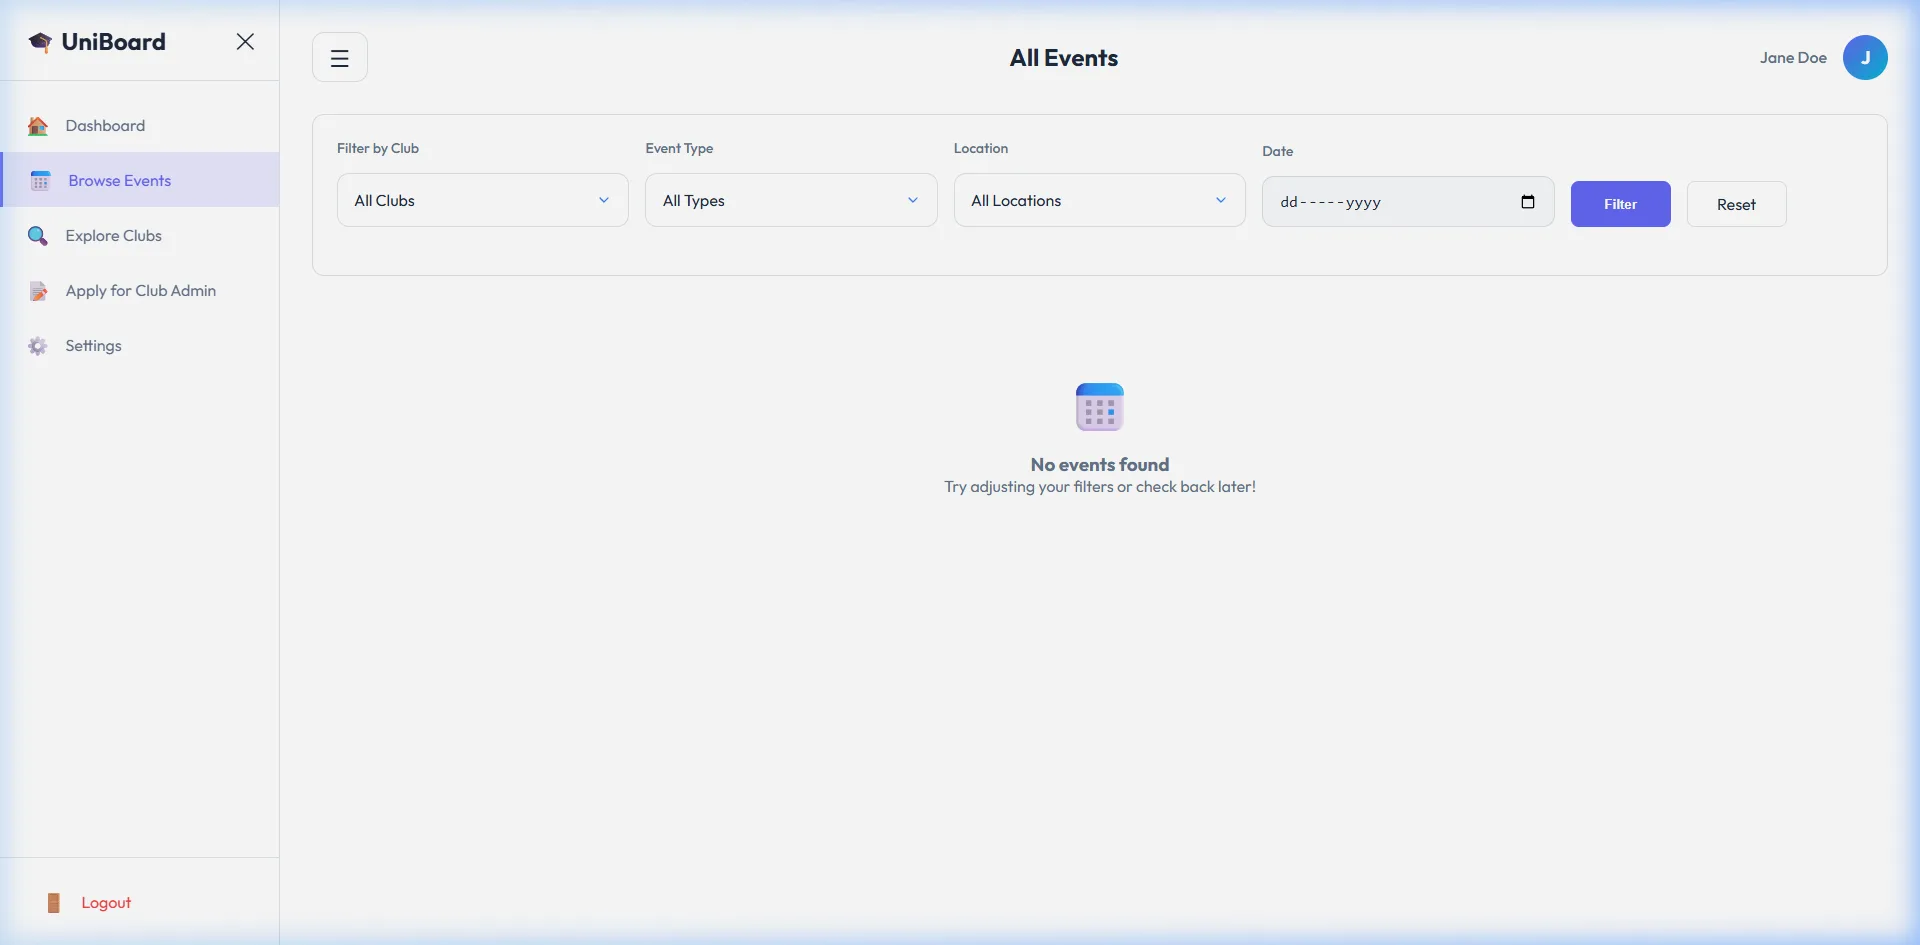Click the Event Type label
The image size is (1920, 945).
click(679, 148)
